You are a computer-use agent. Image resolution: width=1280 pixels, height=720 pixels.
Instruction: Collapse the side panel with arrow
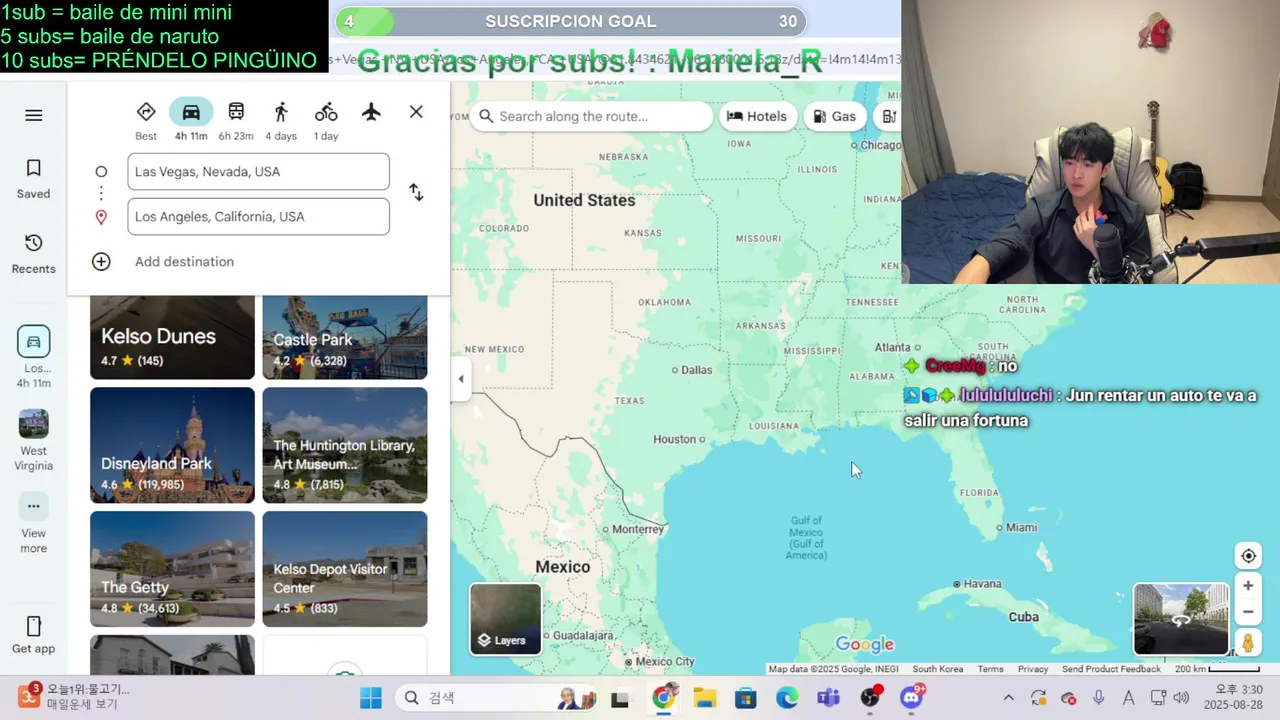pos(460,379)
